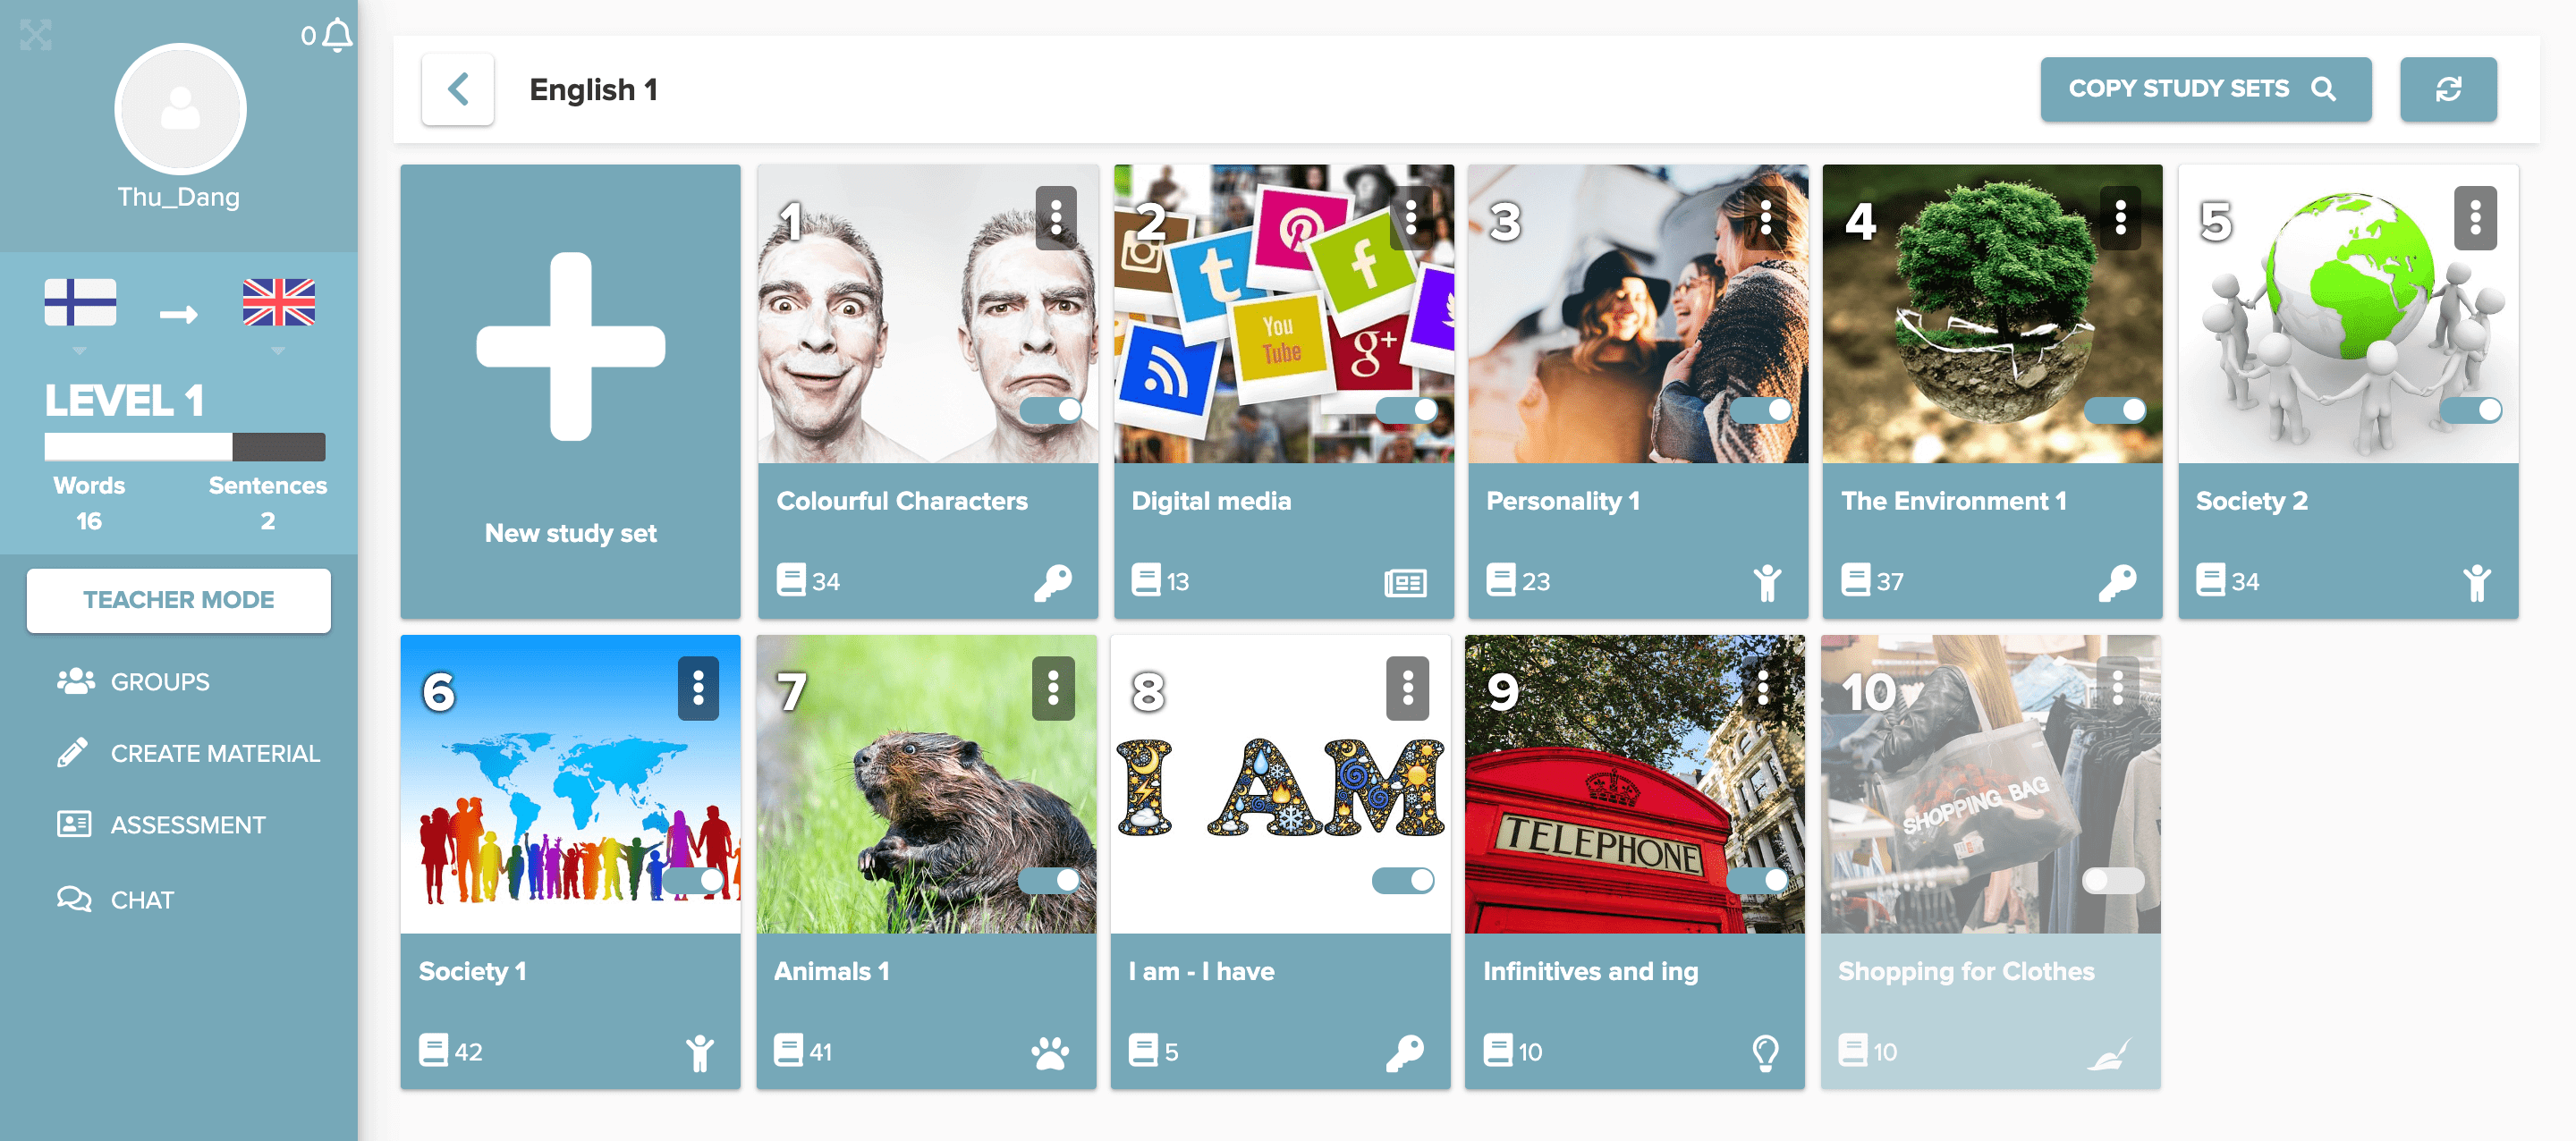Click the Level 1 progress bar
The width and height of the screenshot is (2576, 1141).
coord(185,446)
